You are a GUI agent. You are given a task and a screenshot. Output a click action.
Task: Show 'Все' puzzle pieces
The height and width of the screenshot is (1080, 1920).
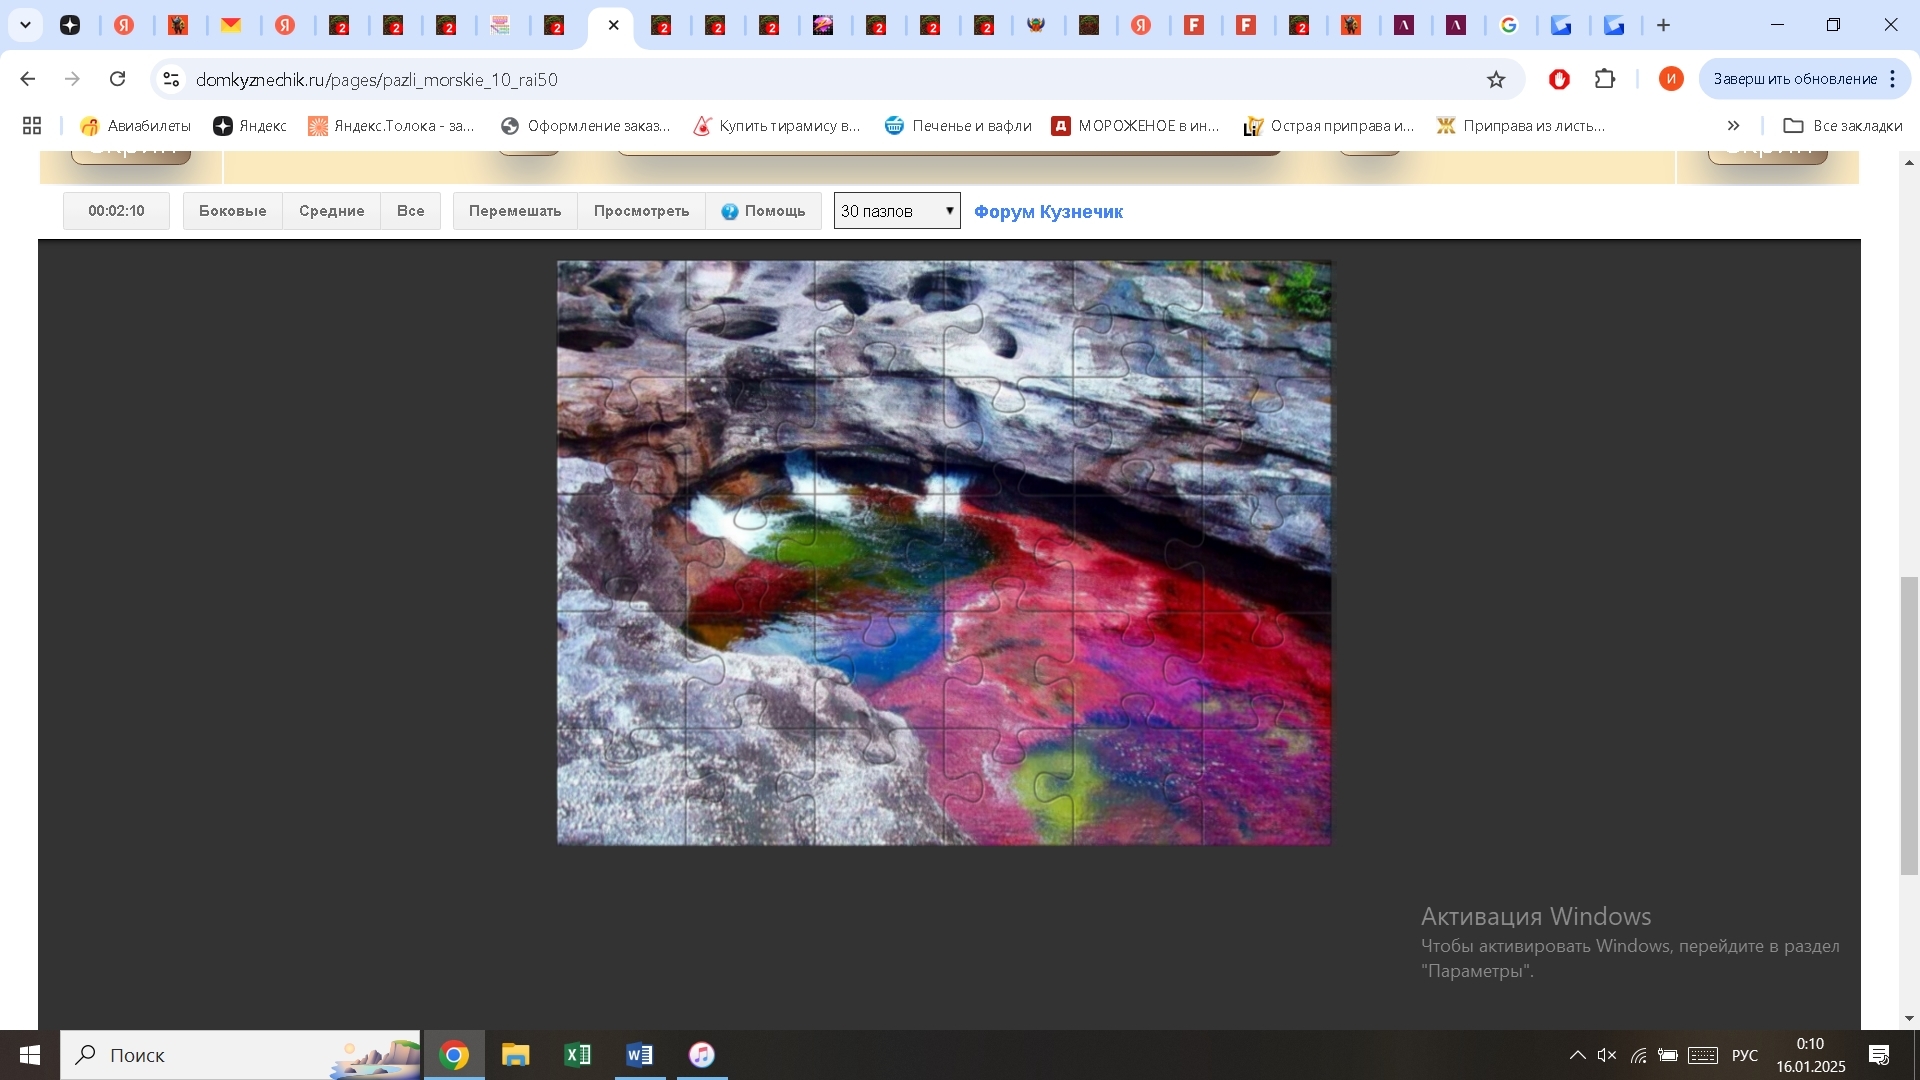click(411, 211)
